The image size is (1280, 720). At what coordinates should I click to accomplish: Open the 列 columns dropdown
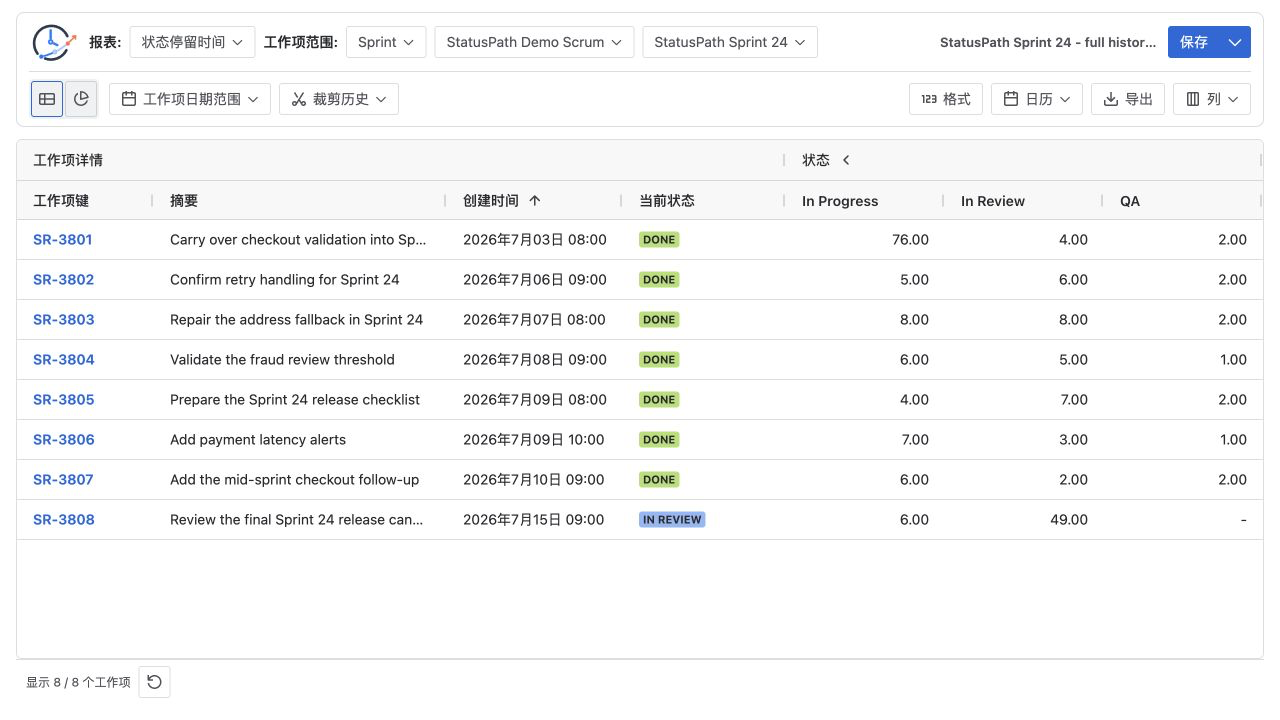pyautogui.click(x=1212, y=99)
